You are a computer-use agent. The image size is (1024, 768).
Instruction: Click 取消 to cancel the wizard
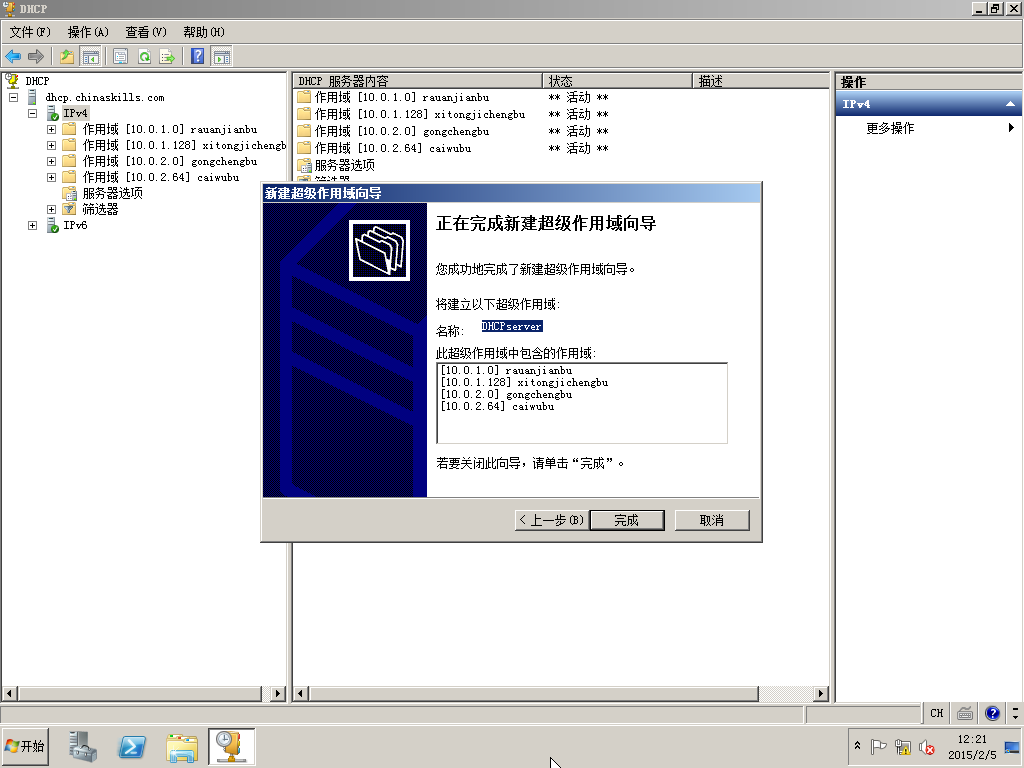(712, 520)
